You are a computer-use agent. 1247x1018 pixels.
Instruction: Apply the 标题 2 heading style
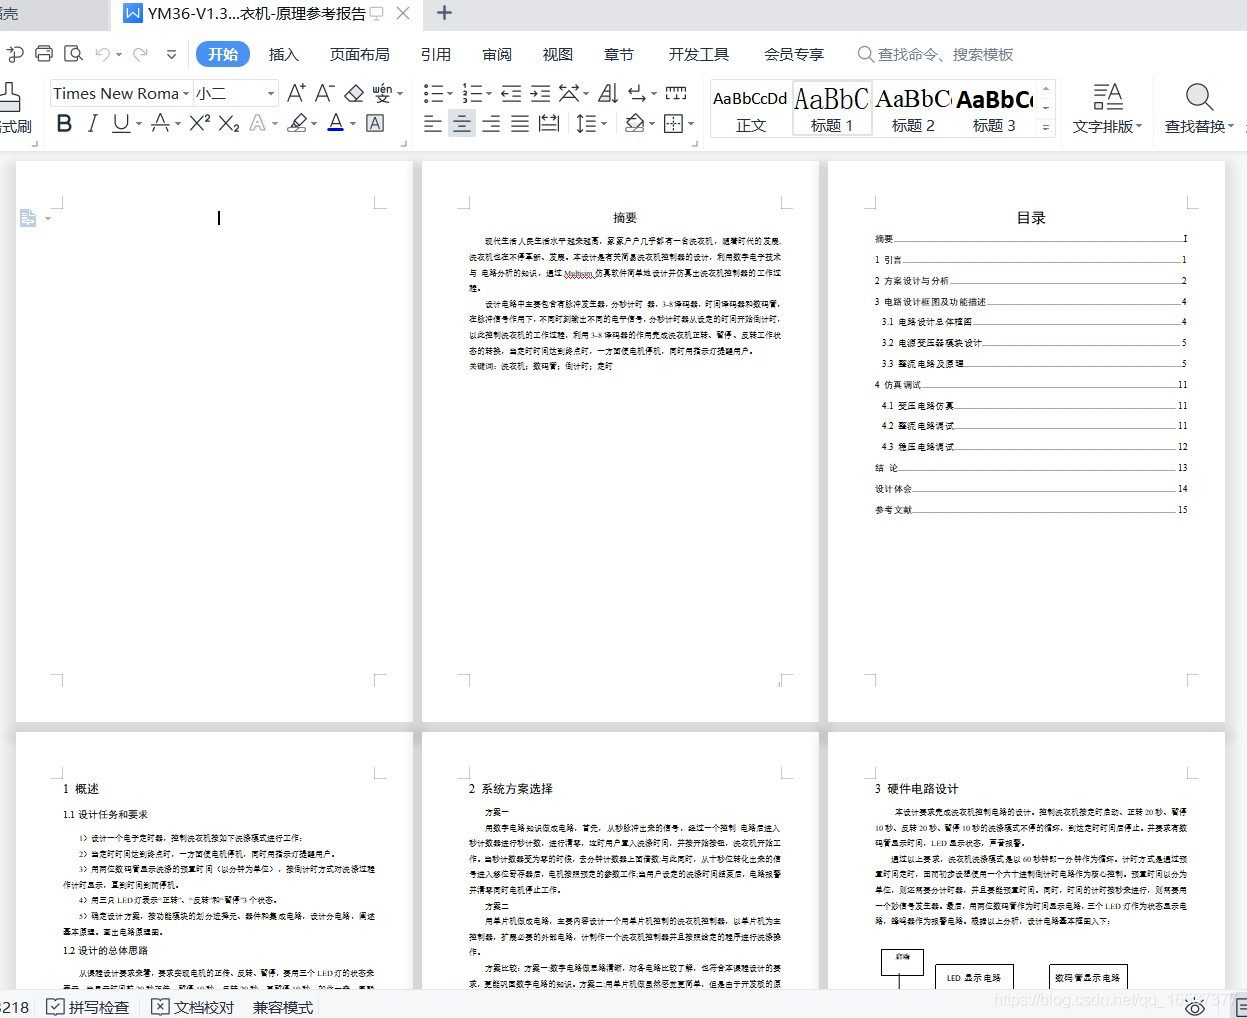(913, 108)
